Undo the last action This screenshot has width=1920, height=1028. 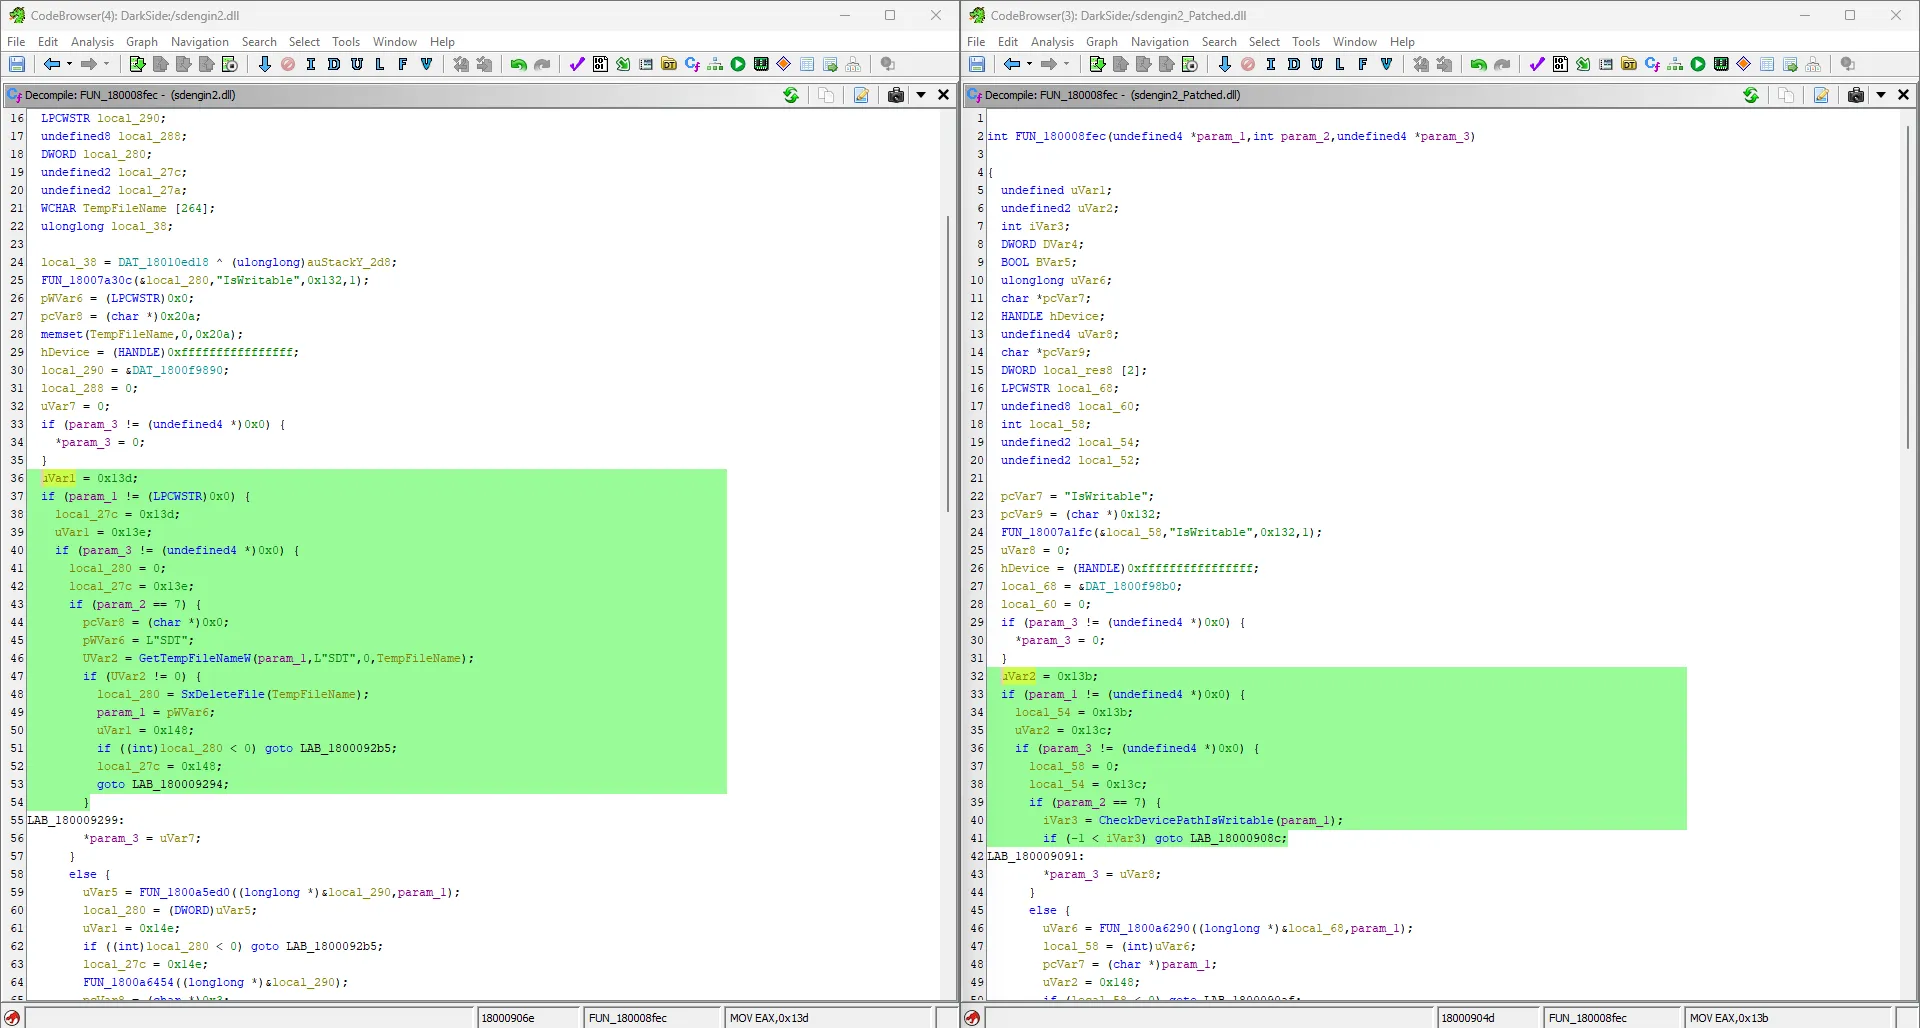click(x=519, y=63)
